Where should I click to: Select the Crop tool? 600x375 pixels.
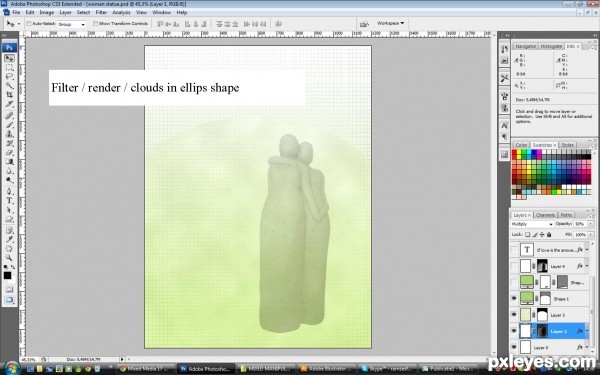[x=10, y=95]
